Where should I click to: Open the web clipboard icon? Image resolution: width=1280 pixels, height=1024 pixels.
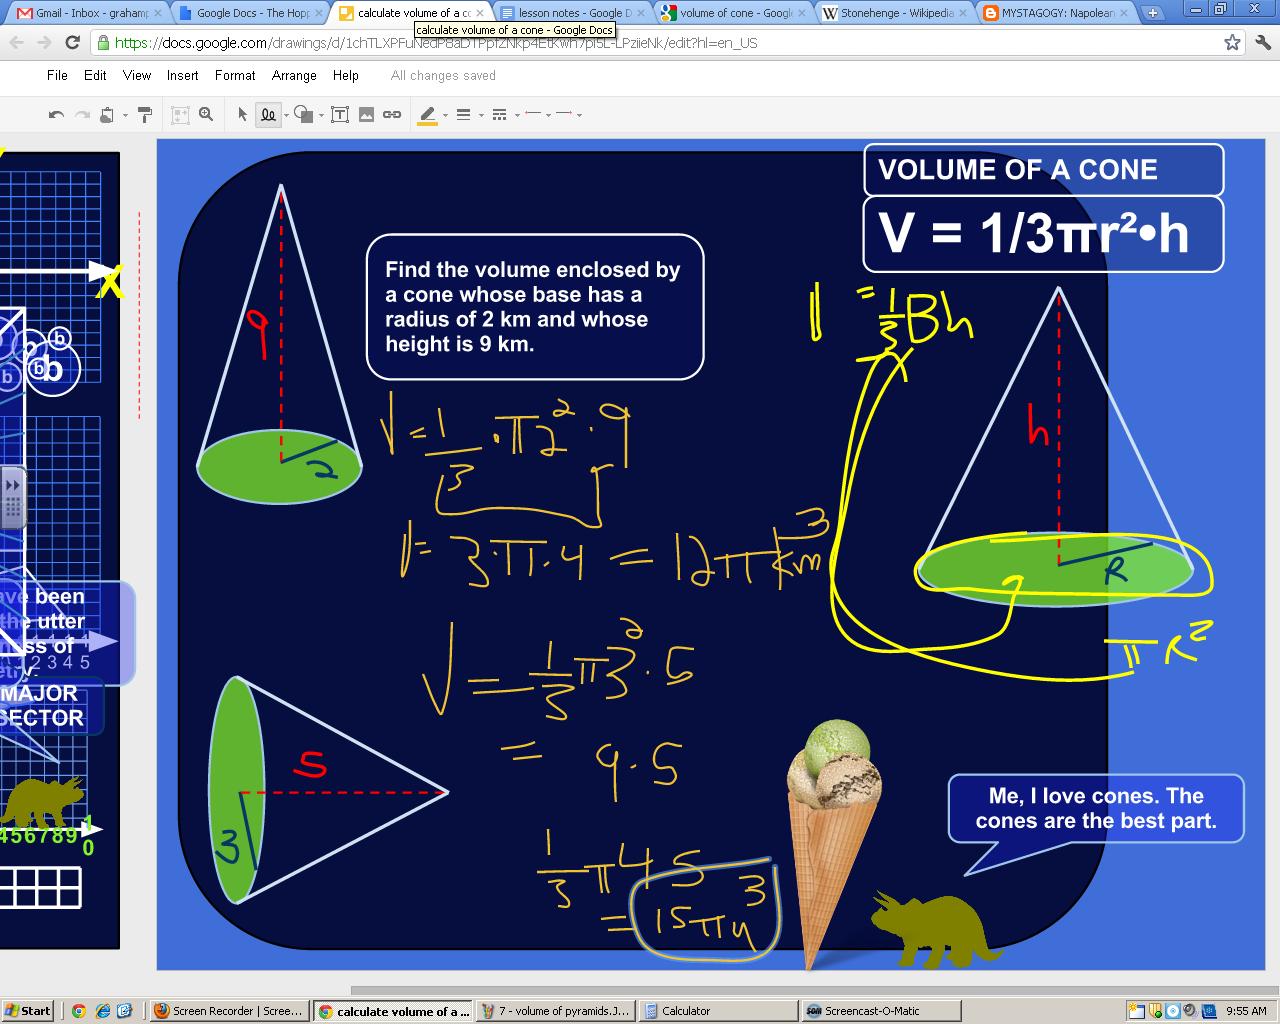pyautogui.click(x=107, y=115)
